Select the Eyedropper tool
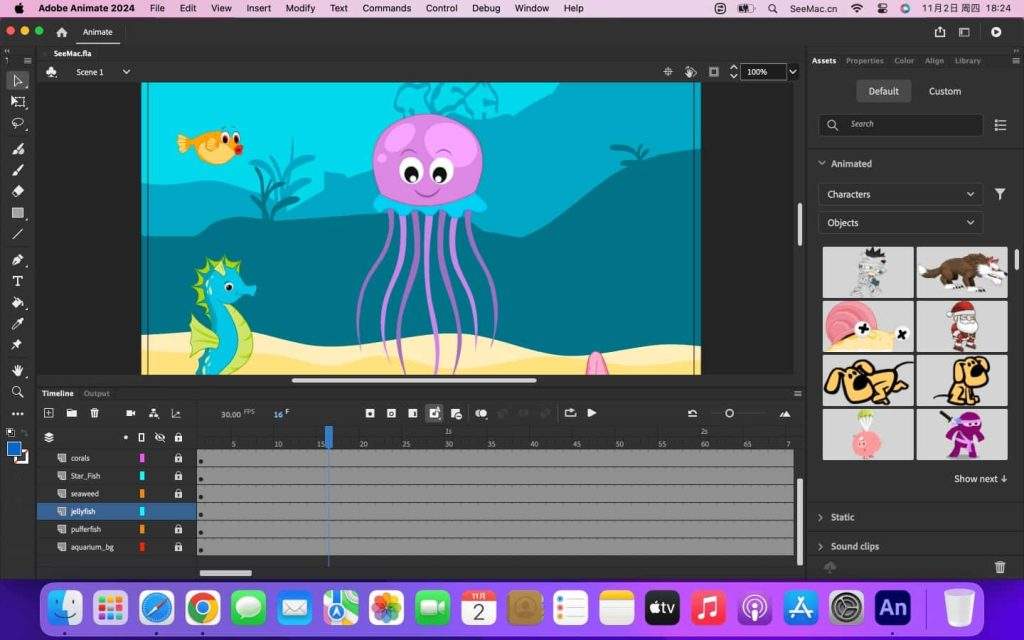 point(17,324)
